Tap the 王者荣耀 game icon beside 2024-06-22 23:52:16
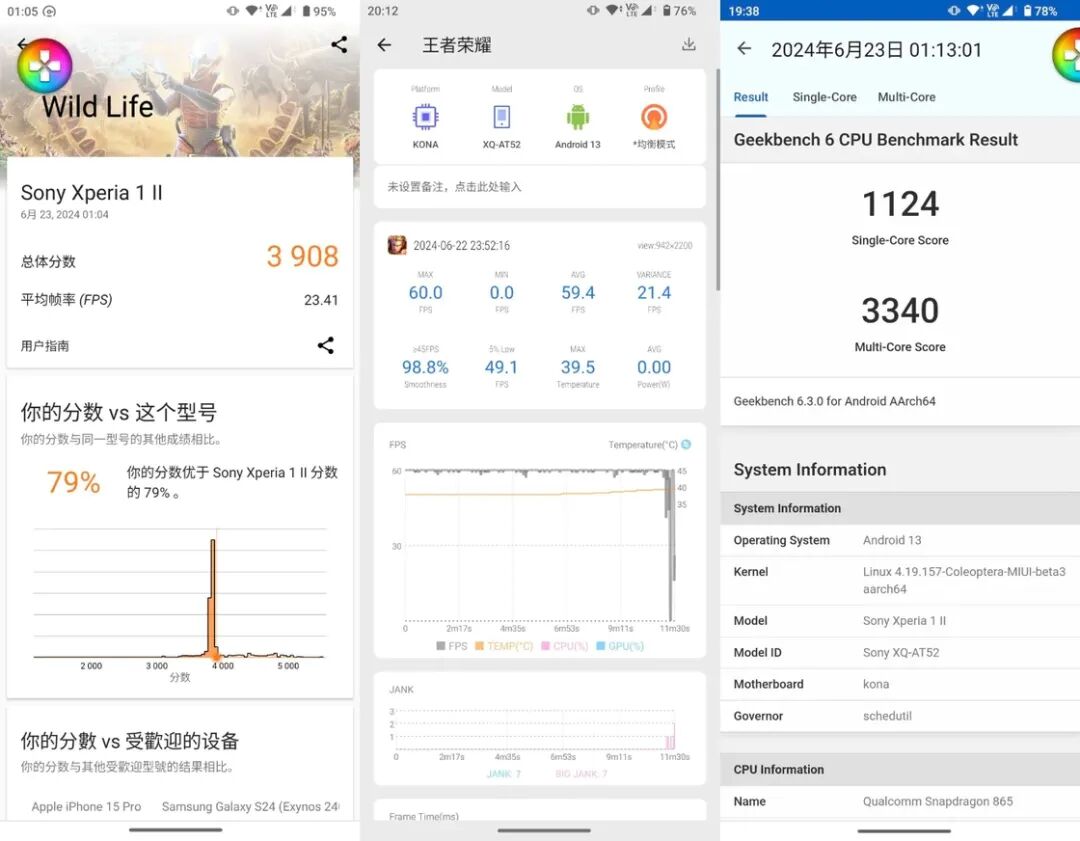This screenshot has height=841, width=1080. pyautogui.click(x=397, y=245)
